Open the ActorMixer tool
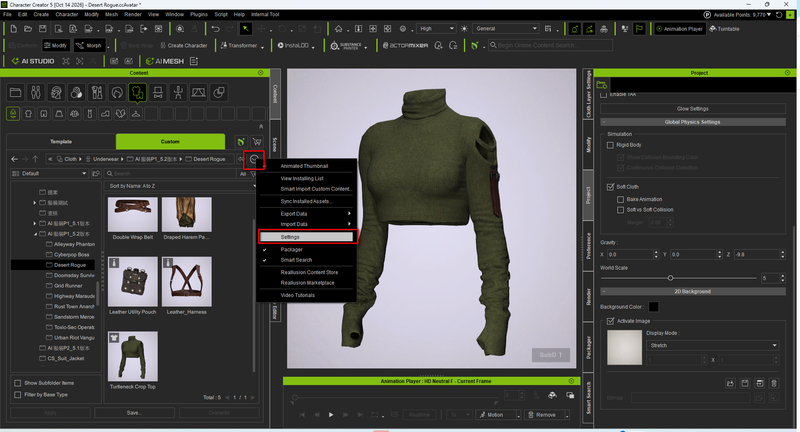Image resolution: width=800 pixels, height=432 pixels. [x=405, y=46]
